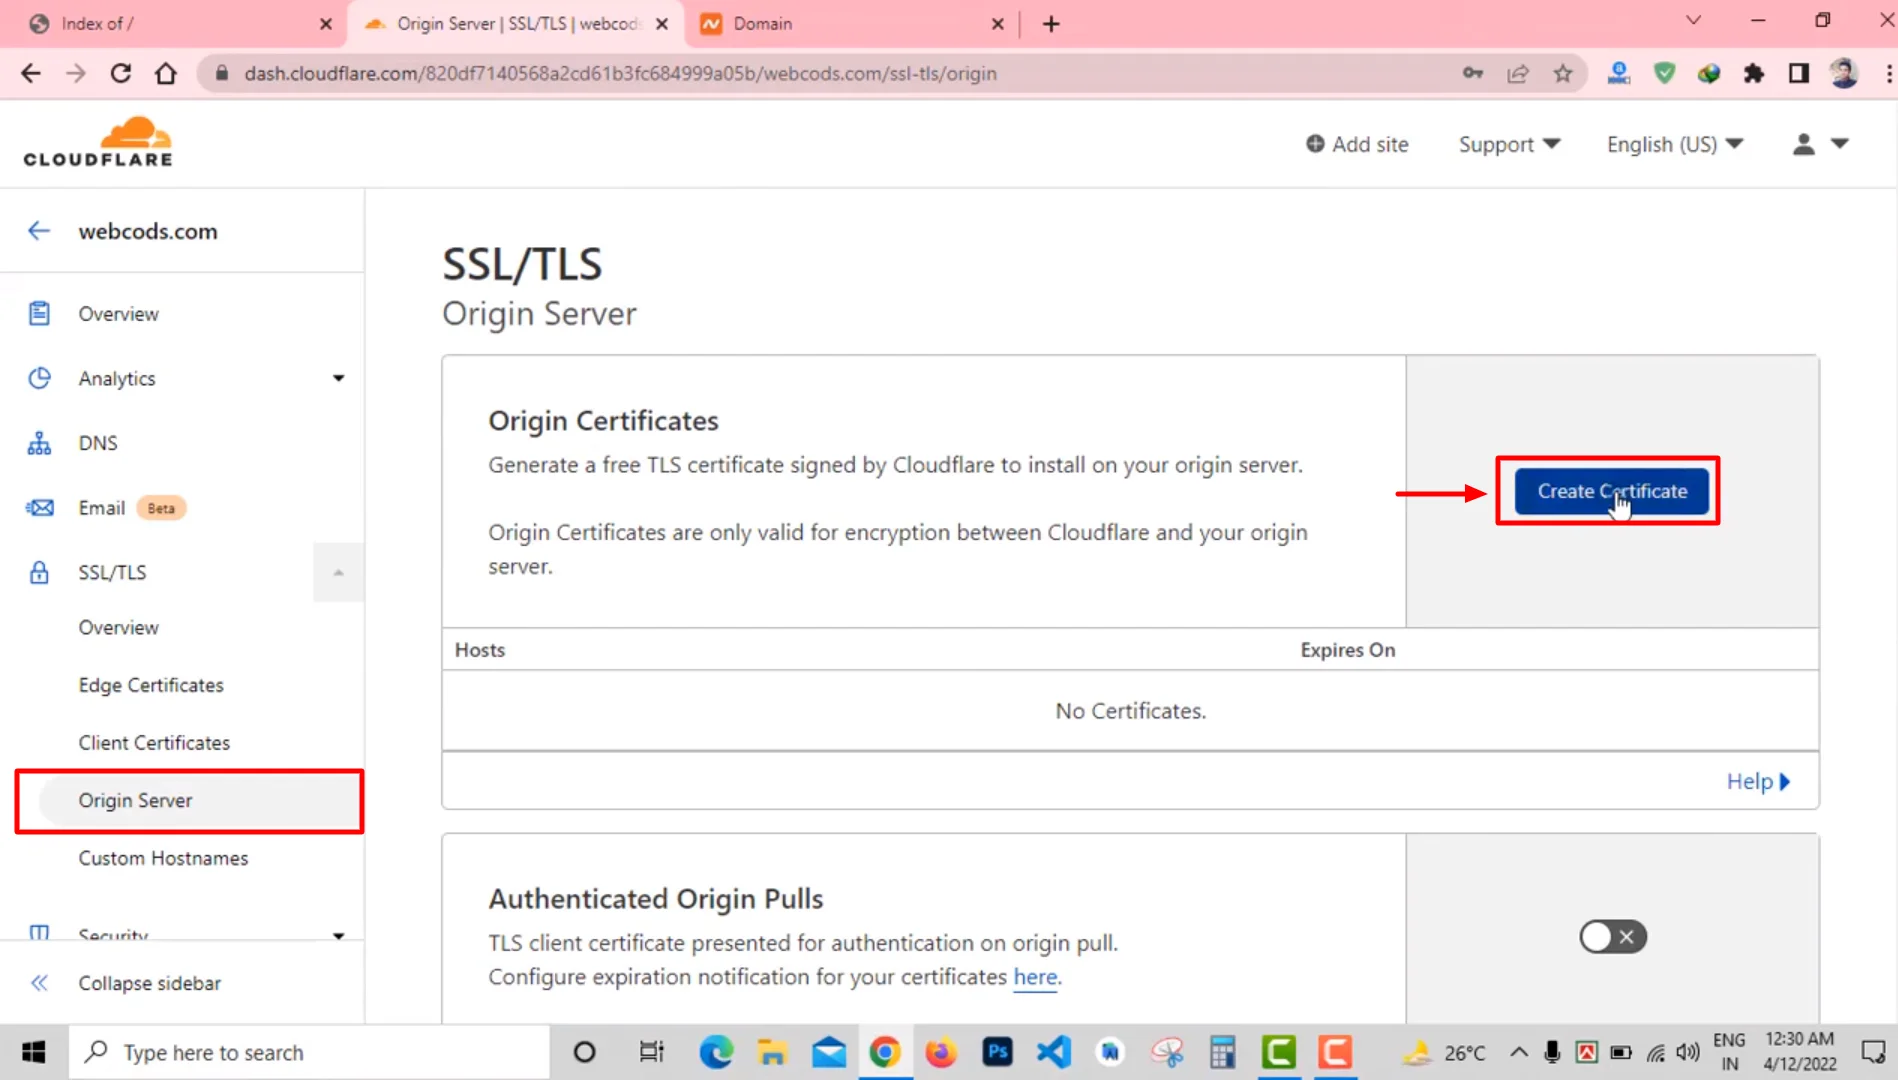Open Client Certificates in sidebar
The width and height of the screenshot is (1898, 1080).
tap(154, 743)
